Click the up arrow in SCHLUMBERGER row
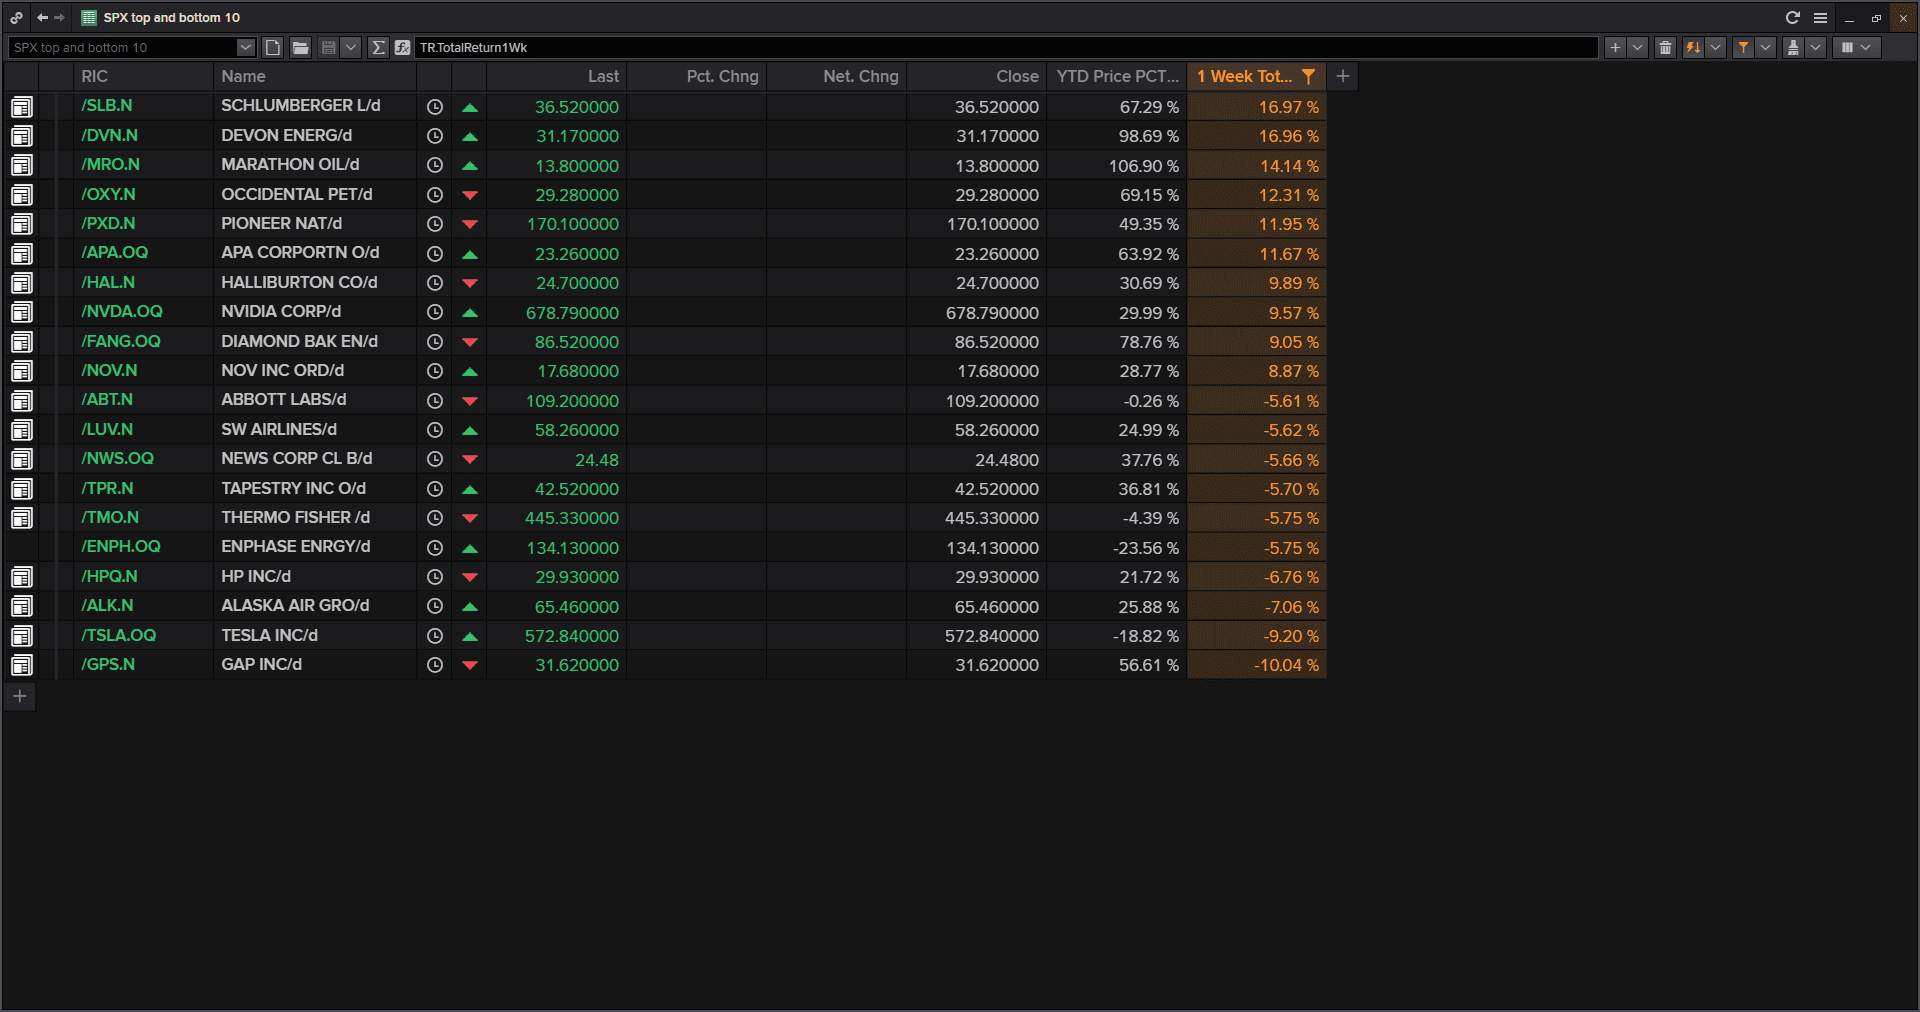Image resolution: width=1920 pixels, height=1012 pixels. pos(470,107)
